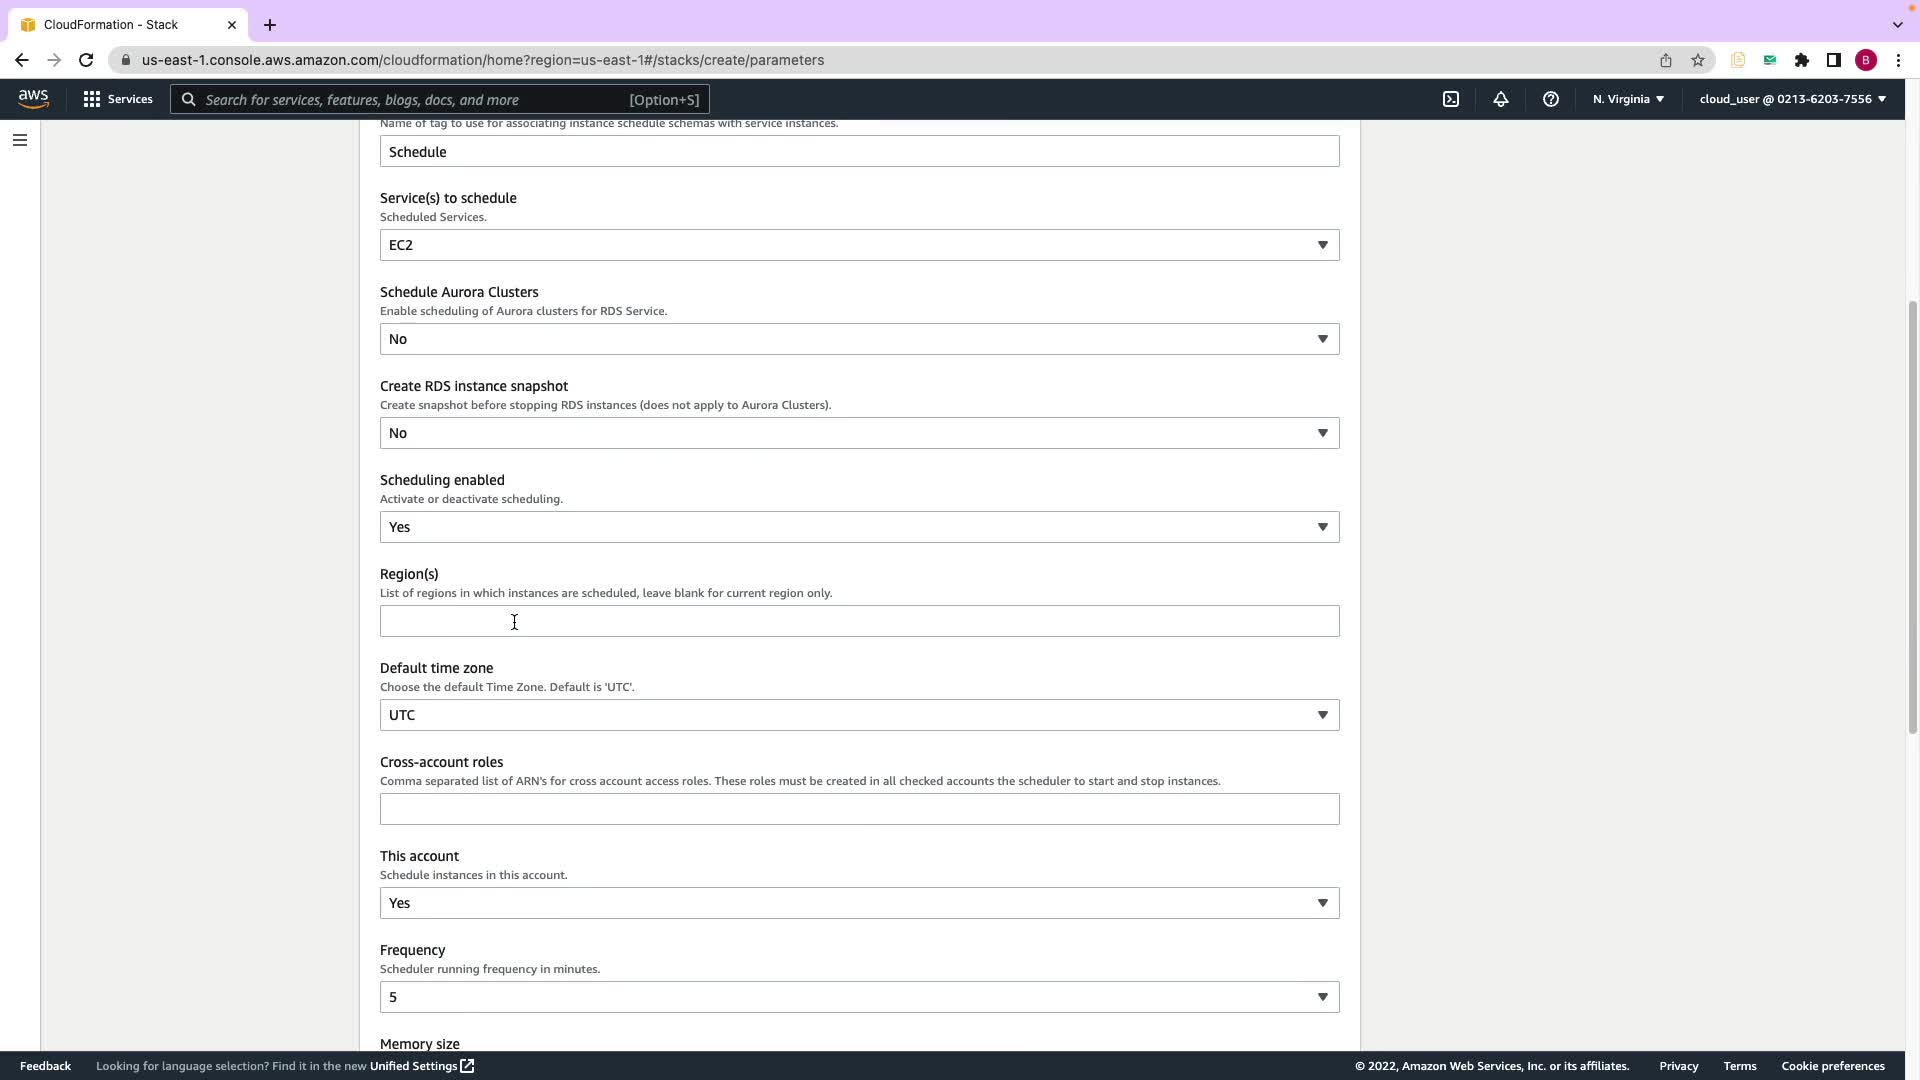Open the help question mark icon
This screenshot has width=1920, height=1080.
[x=1550, y=99]
